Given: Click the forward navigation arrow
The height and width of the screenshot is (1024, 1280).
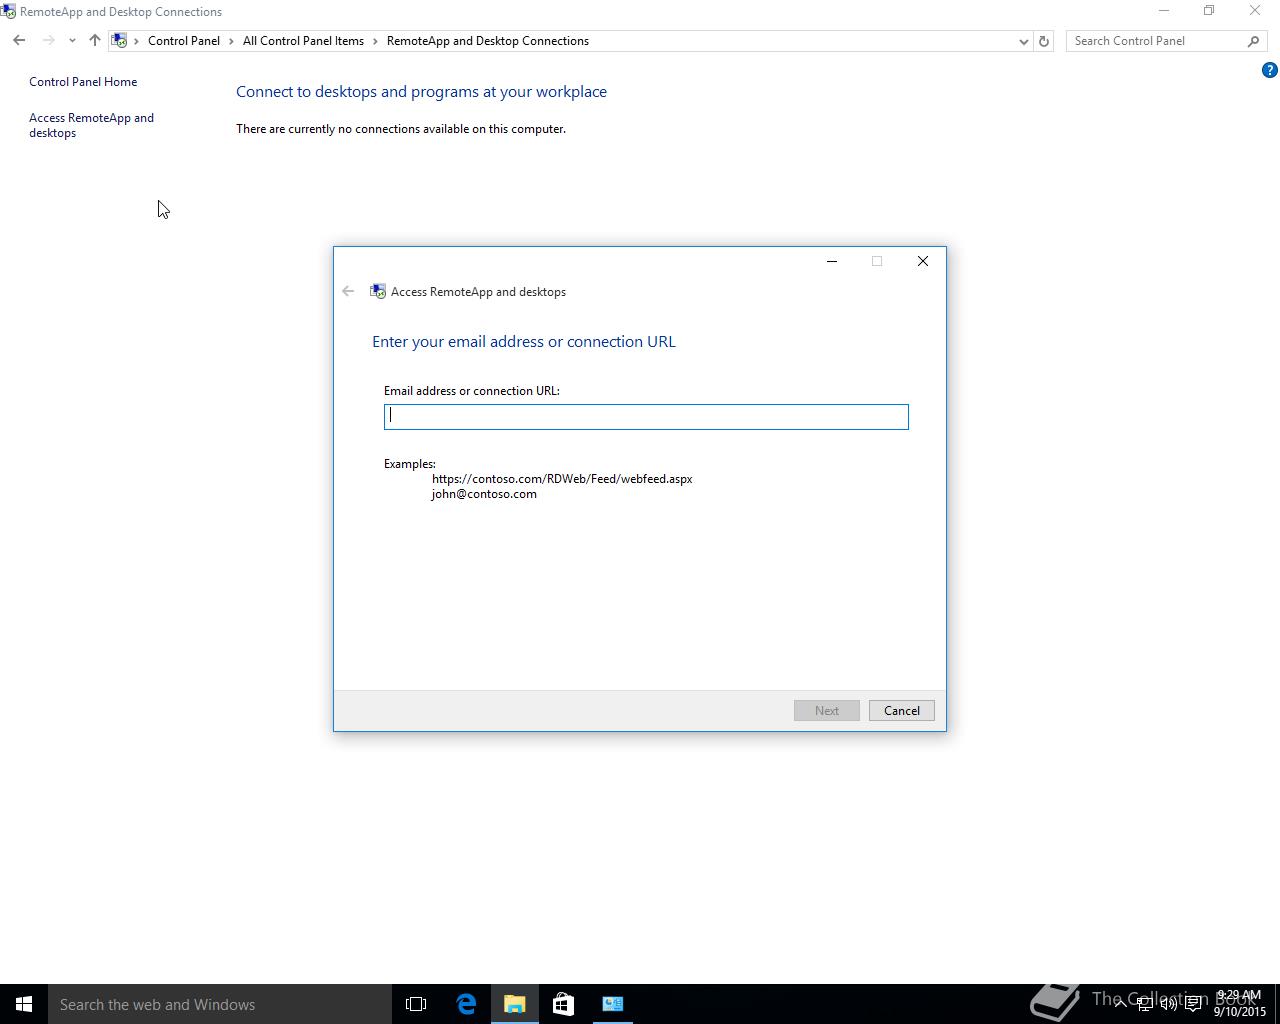Looking at the screenshot, I should click(48, 41).
